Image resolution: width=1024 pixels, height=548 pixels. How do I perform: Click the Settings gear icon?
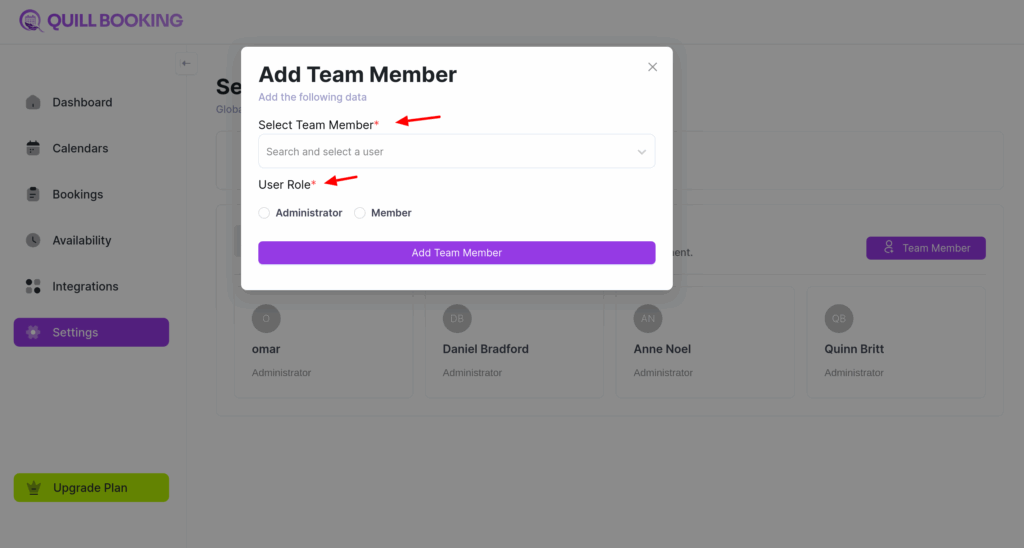pos(33,332)
